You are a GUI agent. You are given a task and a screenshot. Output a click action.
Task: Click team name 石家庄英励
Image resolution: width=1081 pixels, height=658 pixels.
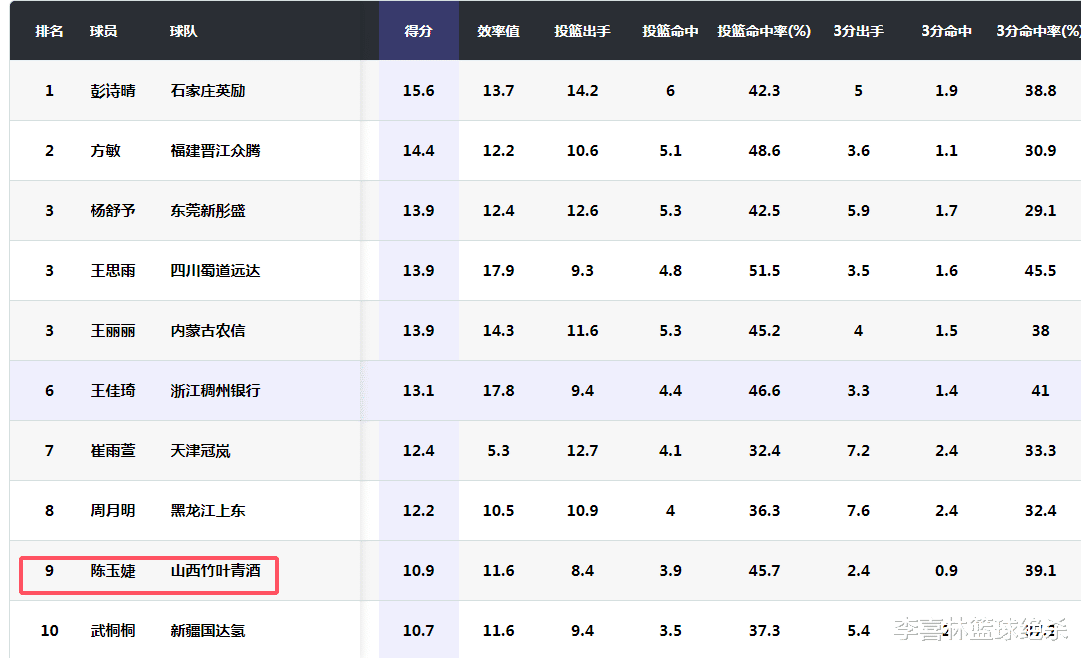coord(208,91)
